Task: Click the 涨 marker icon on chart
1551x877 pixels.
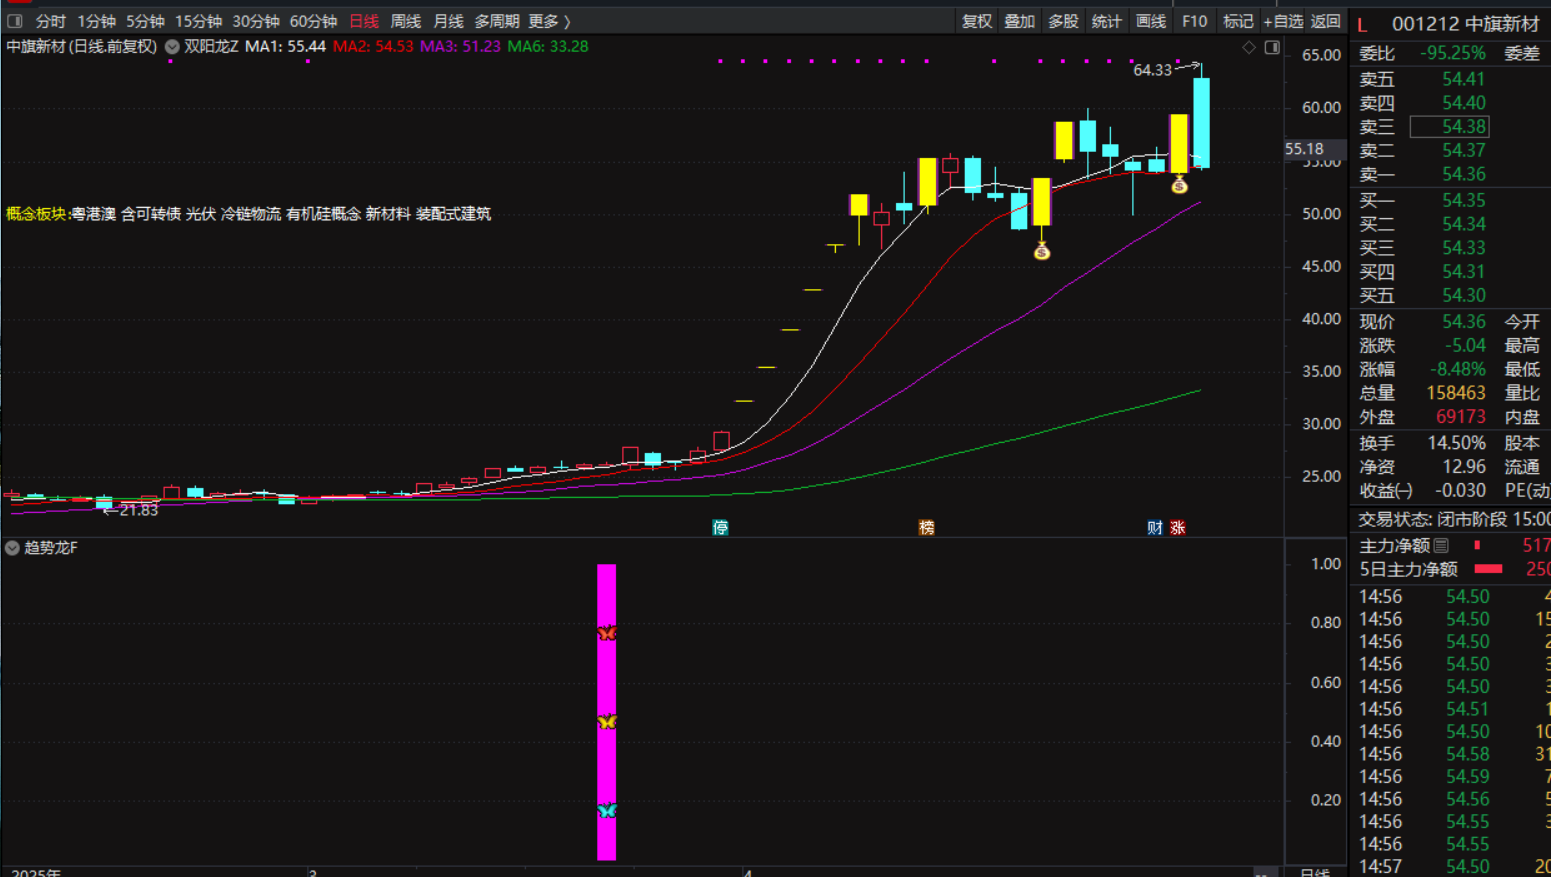Action: 1178,527
